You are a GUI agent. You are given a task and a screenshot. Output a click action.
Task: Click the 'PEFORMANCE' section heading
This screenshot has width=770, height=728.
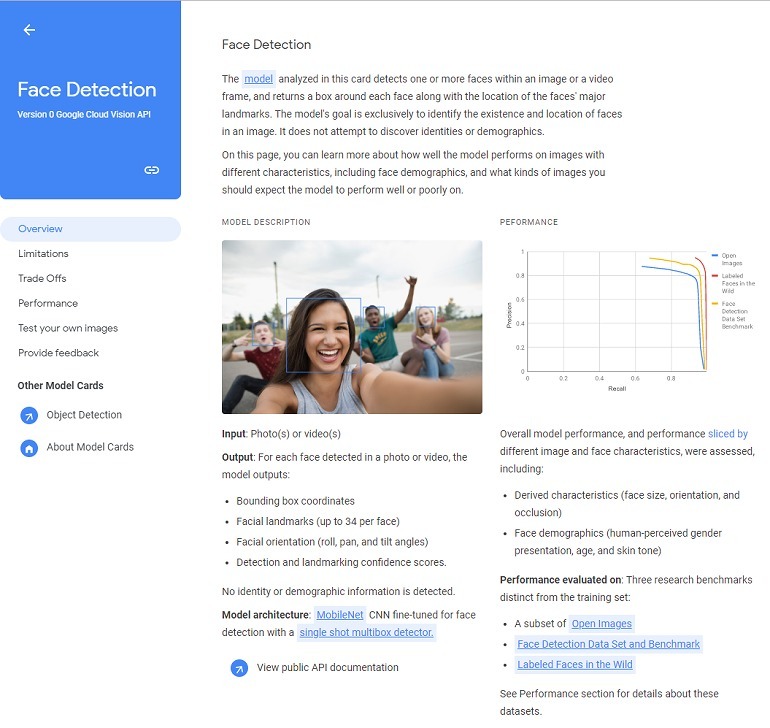pyautogui.click(x=528, y=222)
